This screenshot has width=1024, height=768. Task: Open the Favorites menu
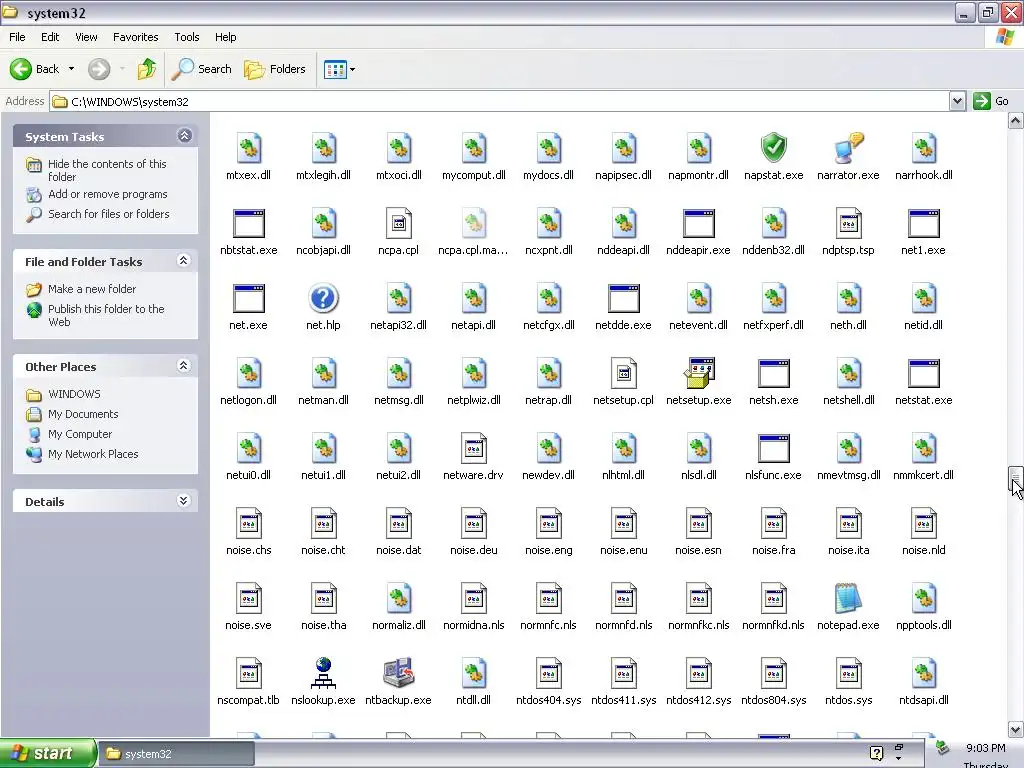point(135,37)
